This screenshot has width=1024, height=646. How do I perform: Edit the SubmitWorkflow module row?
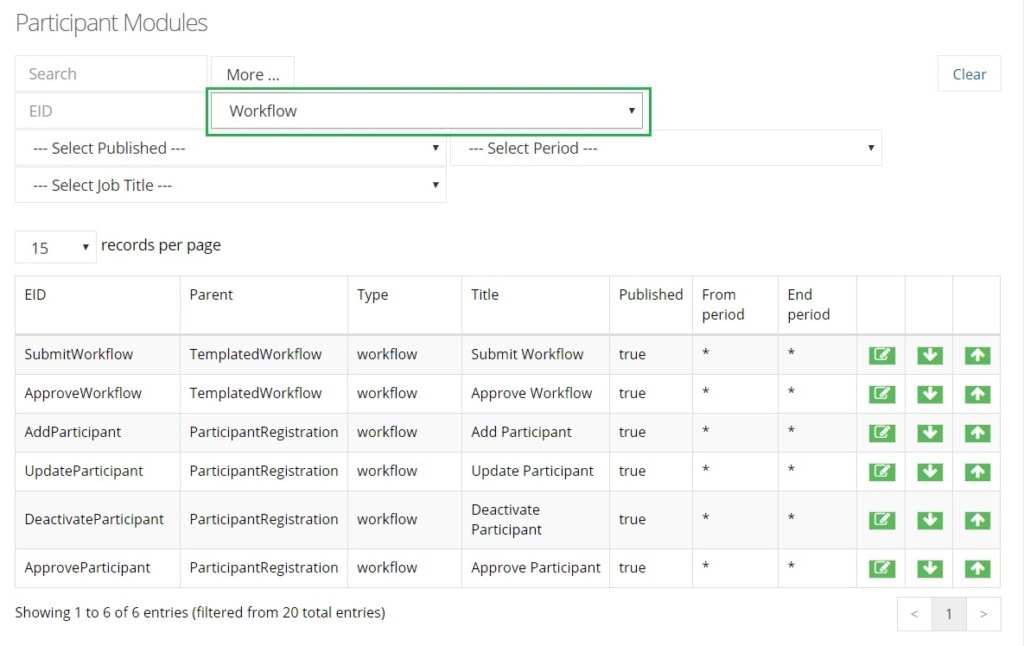[882, 355]
